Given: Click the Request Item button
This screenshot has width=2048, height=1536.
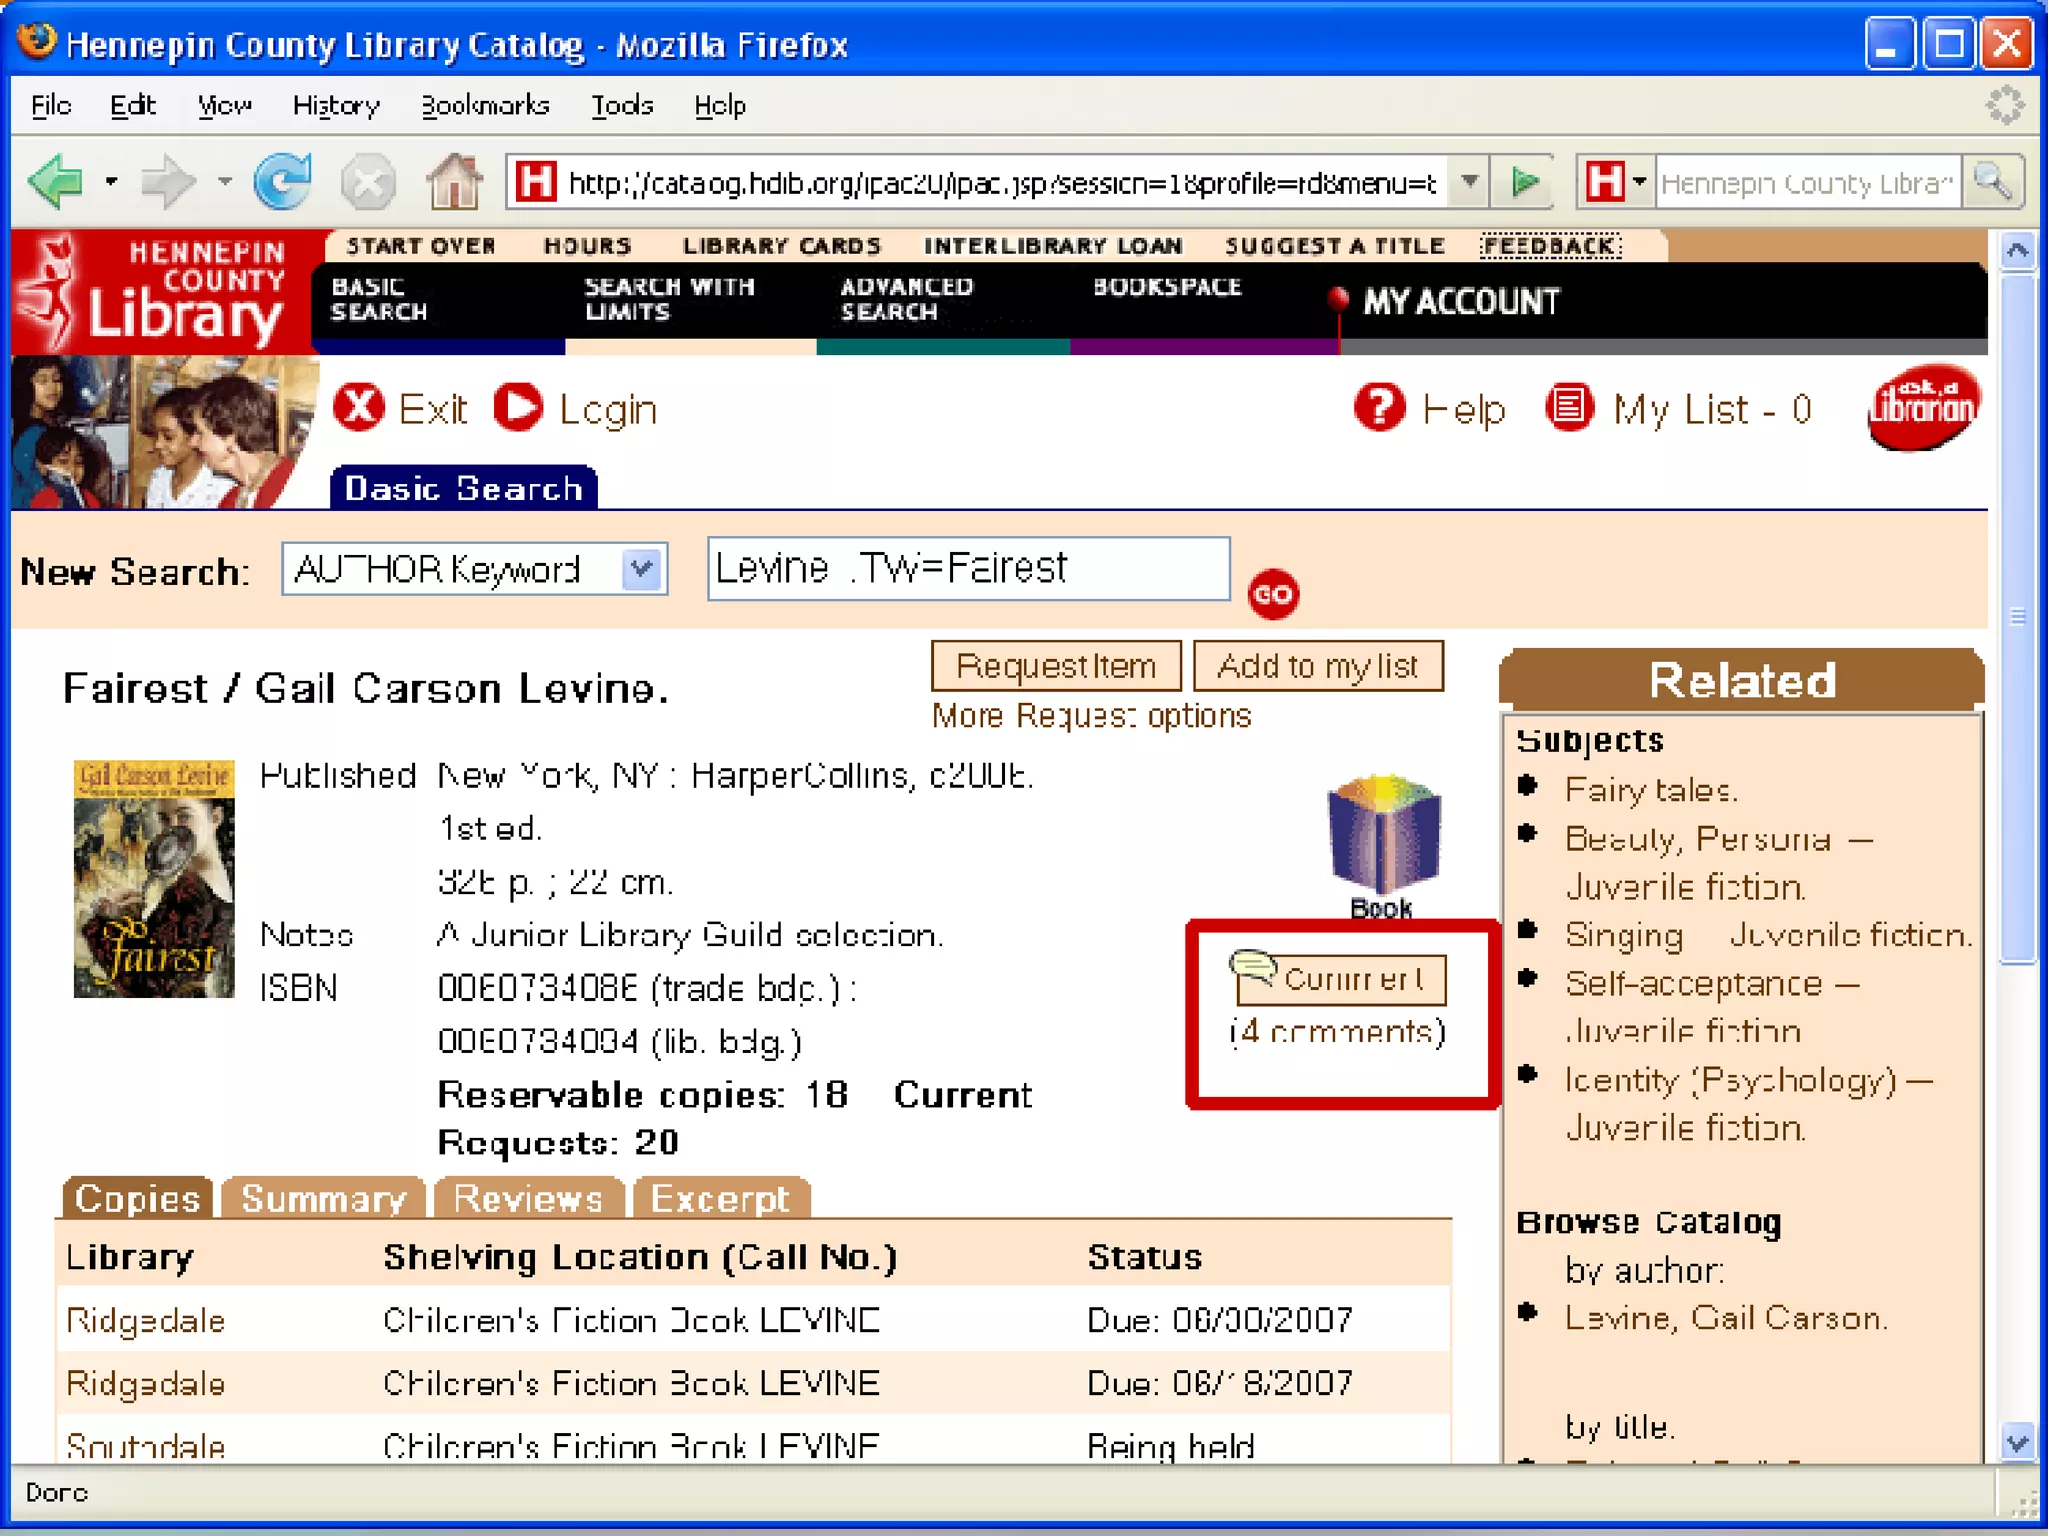Looking at the screenshot, I should click(x=1055, y=666).
